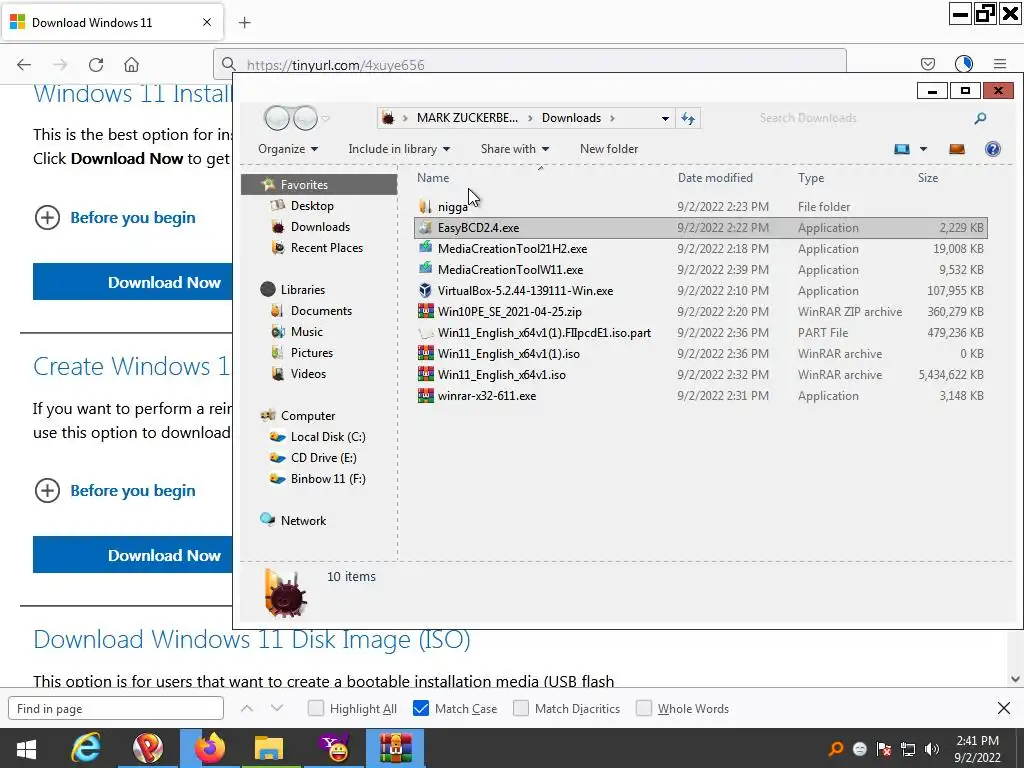The height and width of the screenshot is (768, 1024).
Task: Sort files by the Type column
Action: click(810, 178)
